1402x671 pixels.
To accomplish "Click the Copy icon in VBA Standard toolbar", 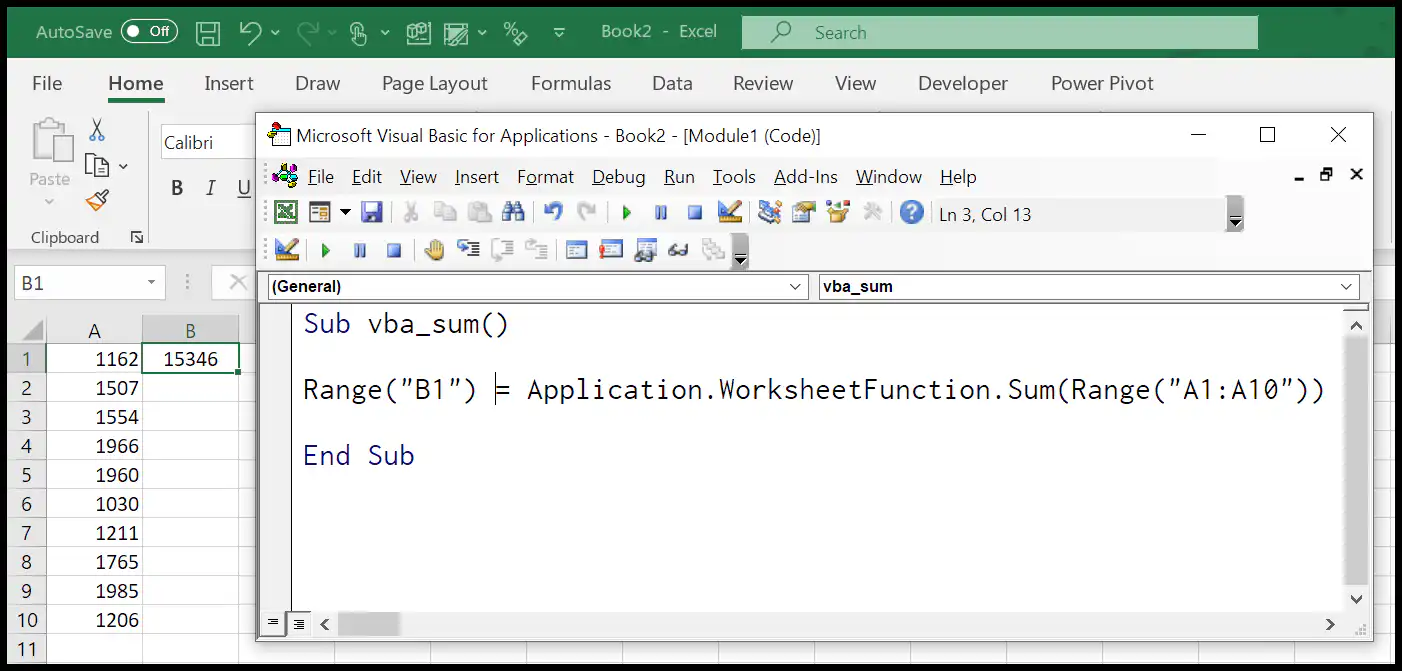I will point(445,212).
